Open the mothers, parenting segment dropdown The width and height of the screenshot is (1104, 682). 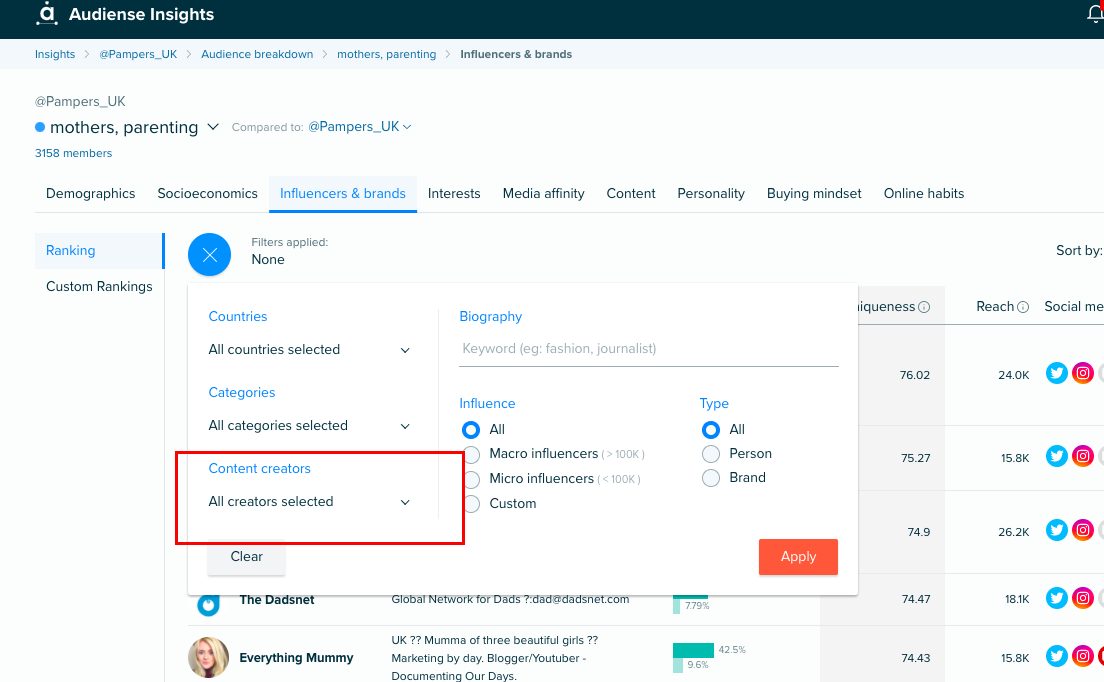pyautogui.click(x=213, y=127)
